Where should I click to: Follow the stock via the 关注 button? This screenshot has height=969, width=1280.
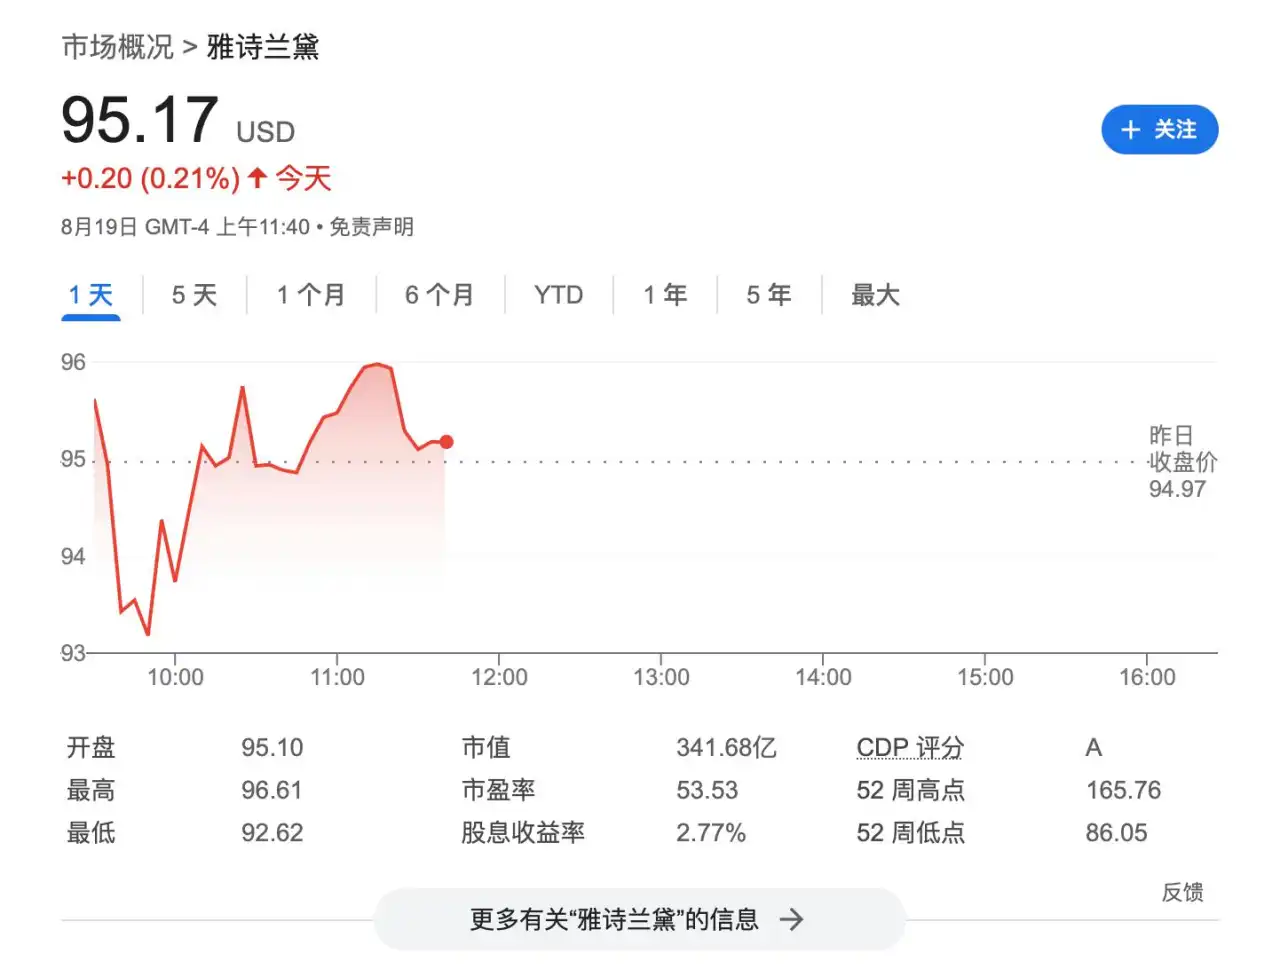pos(1160,130)
